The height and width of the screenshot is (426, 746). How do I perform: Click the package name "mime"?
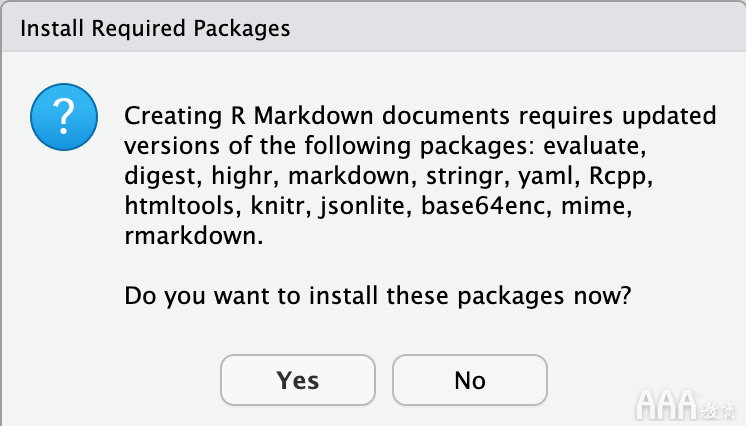coord(593,206)
